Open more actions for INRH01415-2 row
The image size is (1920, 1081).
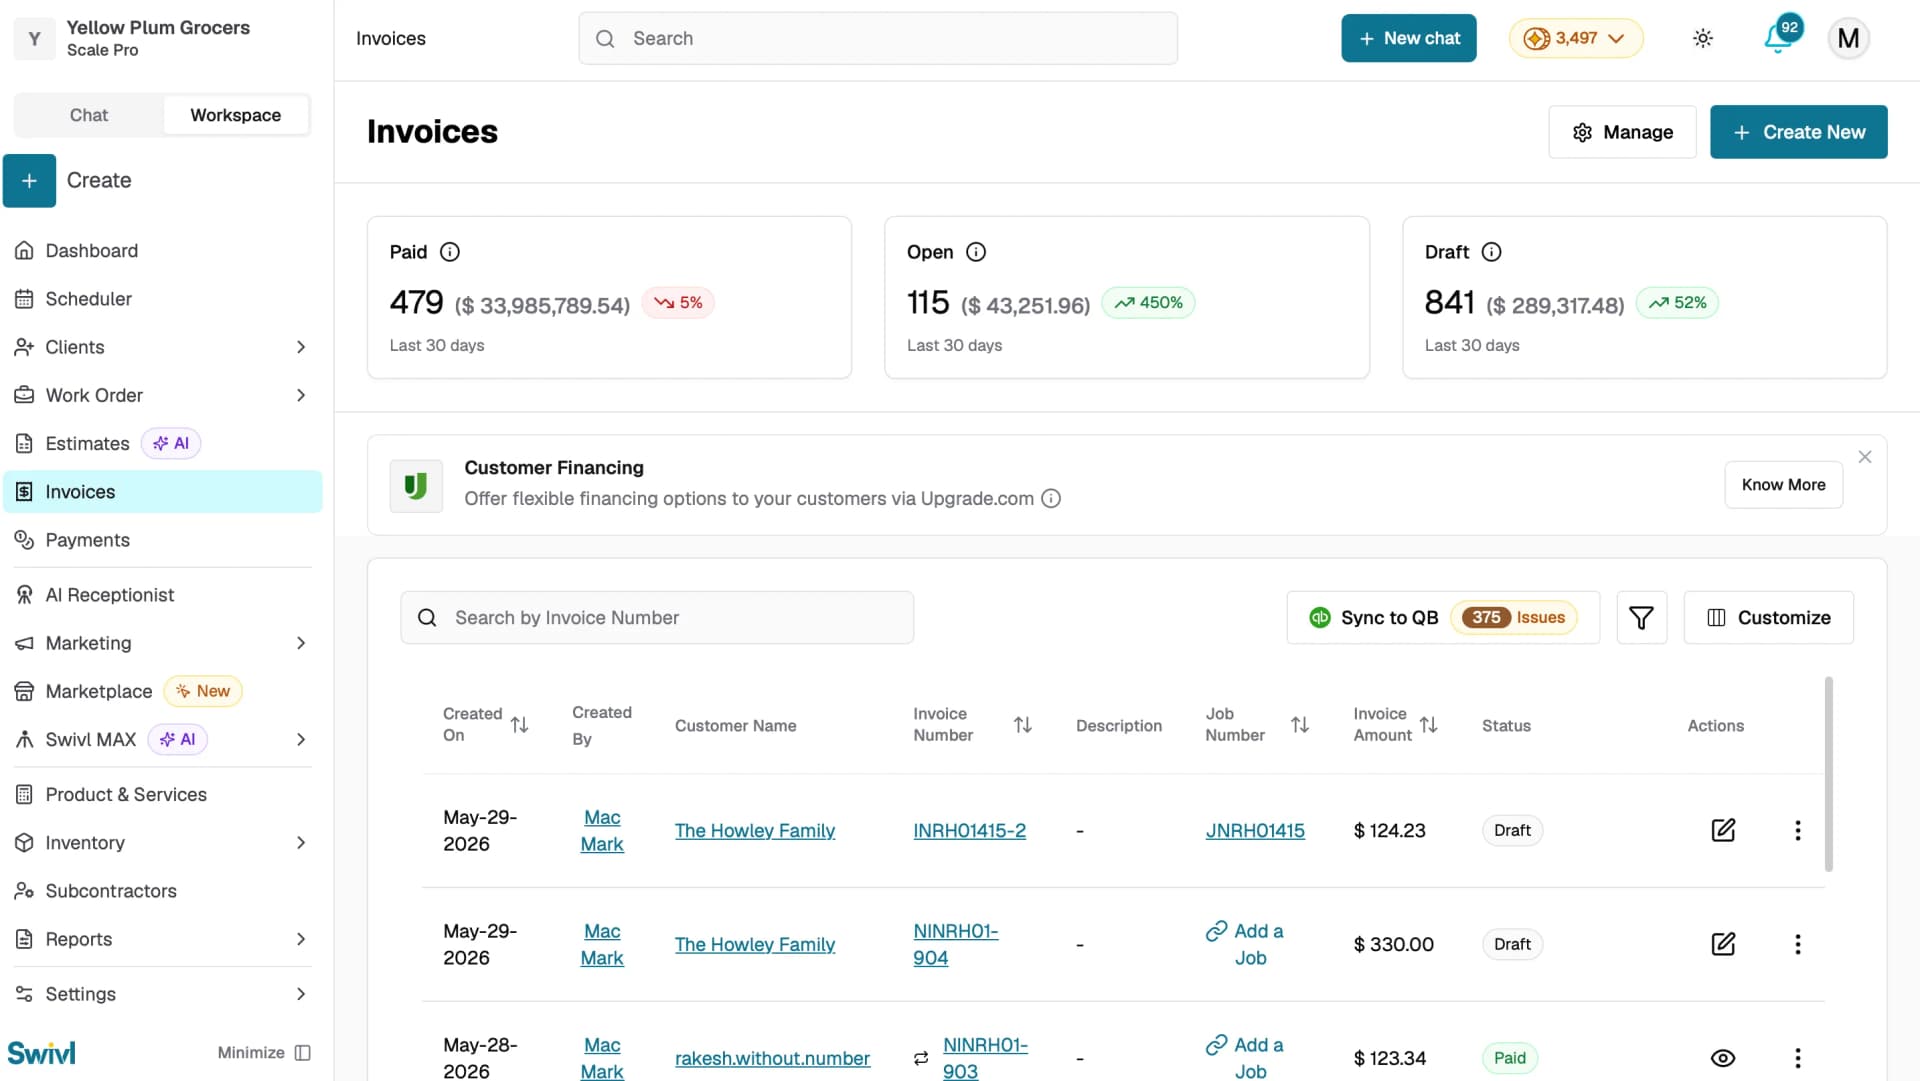coord(1797,831)
